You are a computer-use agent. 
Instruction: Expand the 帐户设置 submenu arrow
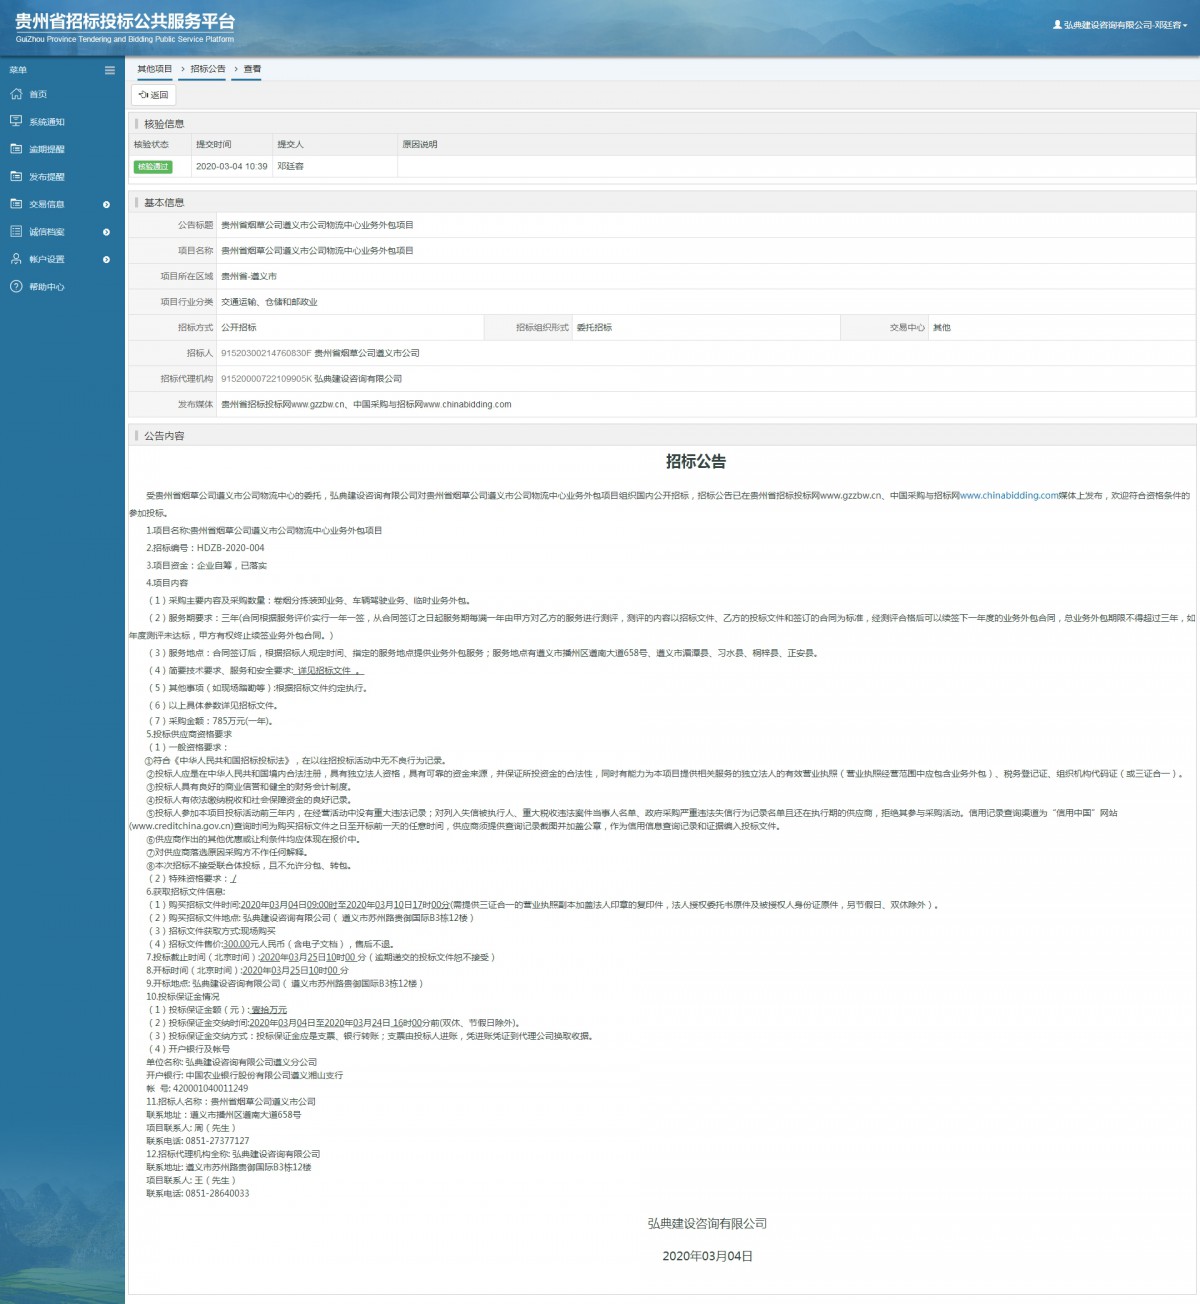pos(107,260)
